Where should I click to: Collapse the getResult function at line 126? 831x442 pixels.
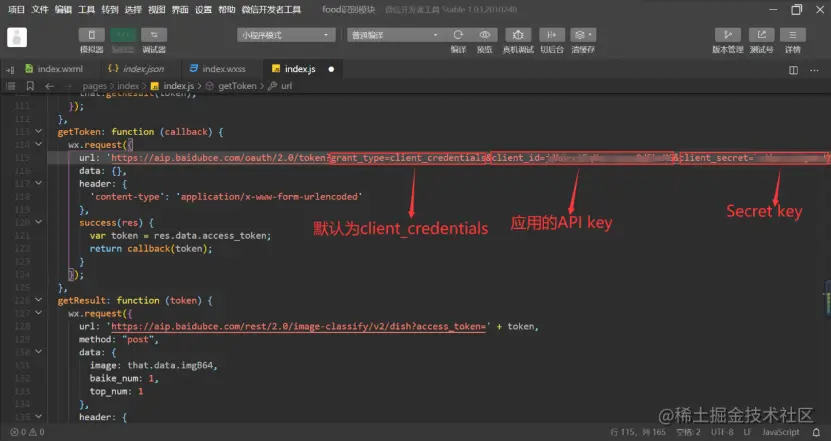(x=39, y=300)
